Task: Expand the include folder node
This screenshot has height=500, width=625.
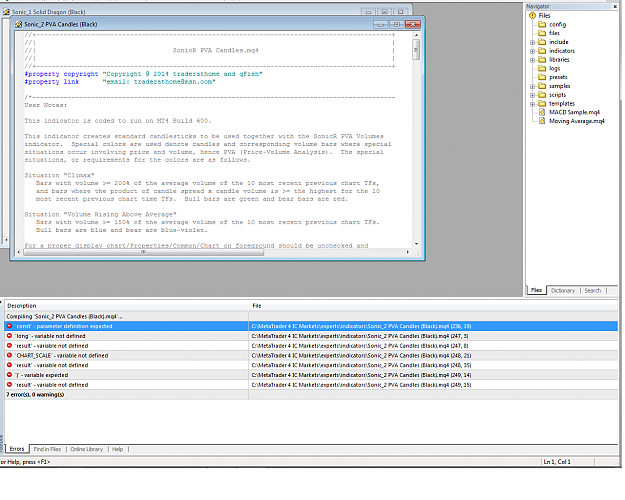Action: pos(532,42)
